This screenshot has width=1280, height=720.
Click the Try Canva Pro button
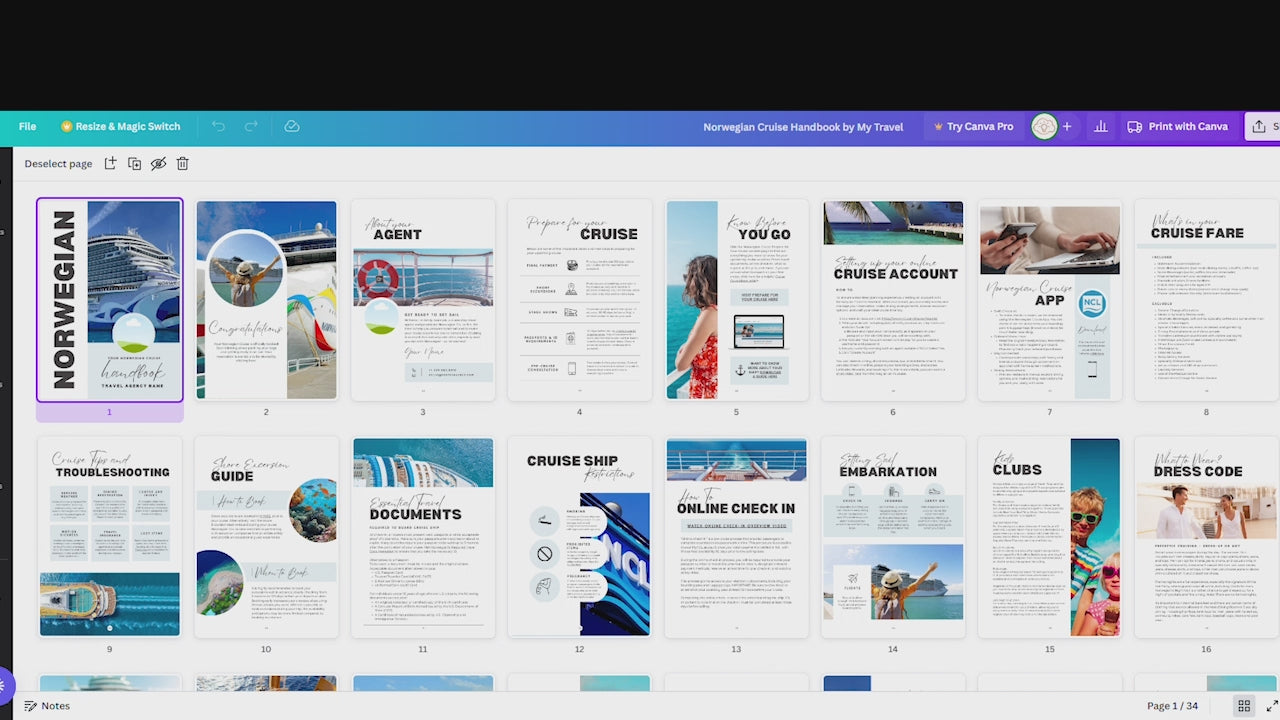[973, 127]
